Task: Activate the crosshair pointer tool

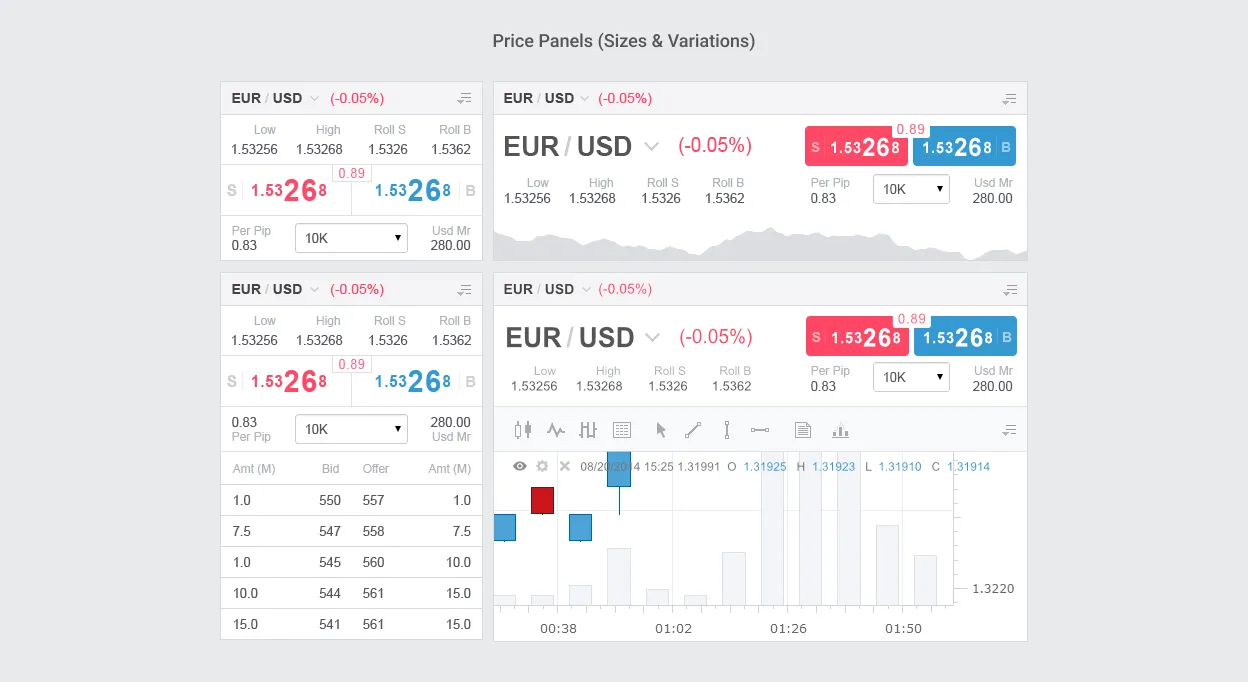Action: point(661,430)
